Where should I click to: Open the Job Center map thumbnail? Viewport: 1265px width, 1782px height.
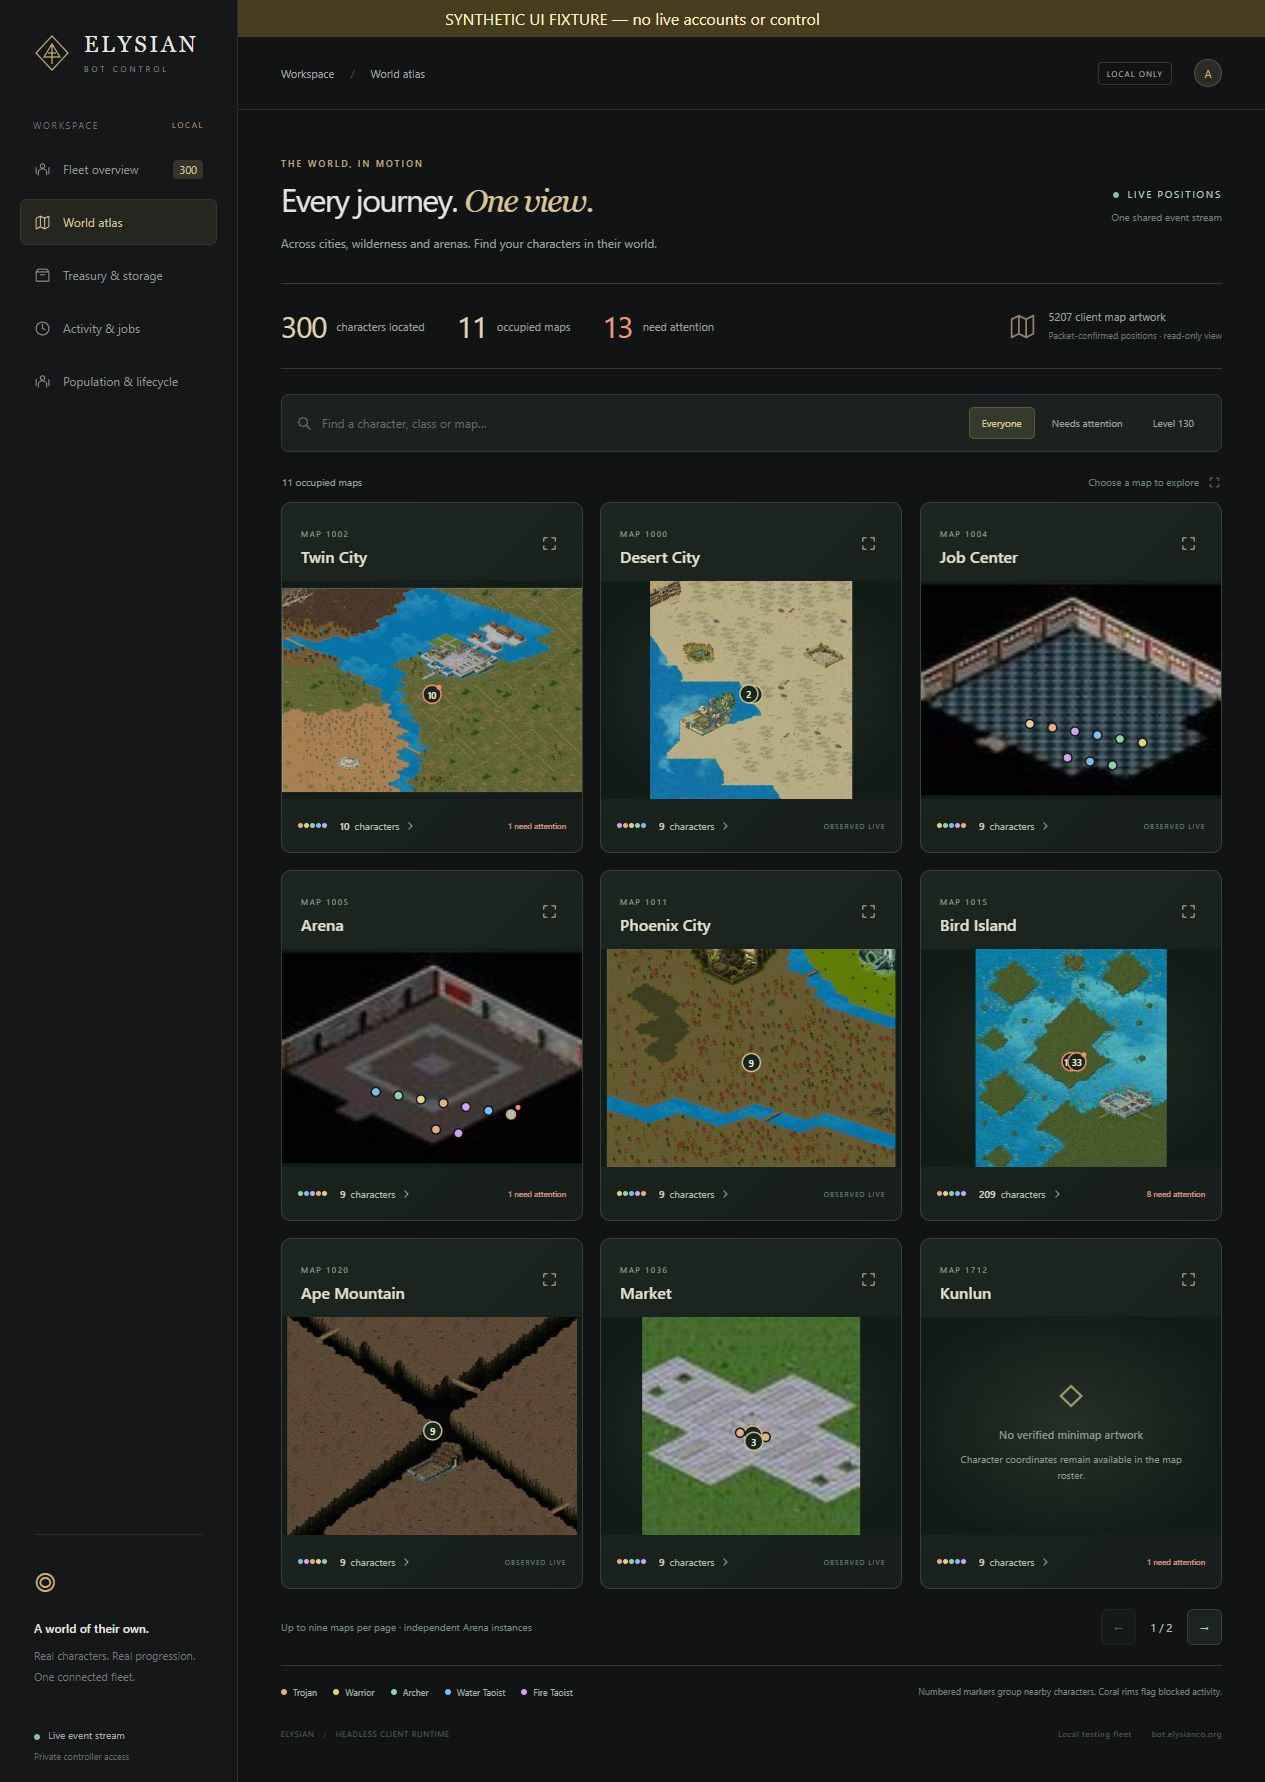tap(1070, 690)
